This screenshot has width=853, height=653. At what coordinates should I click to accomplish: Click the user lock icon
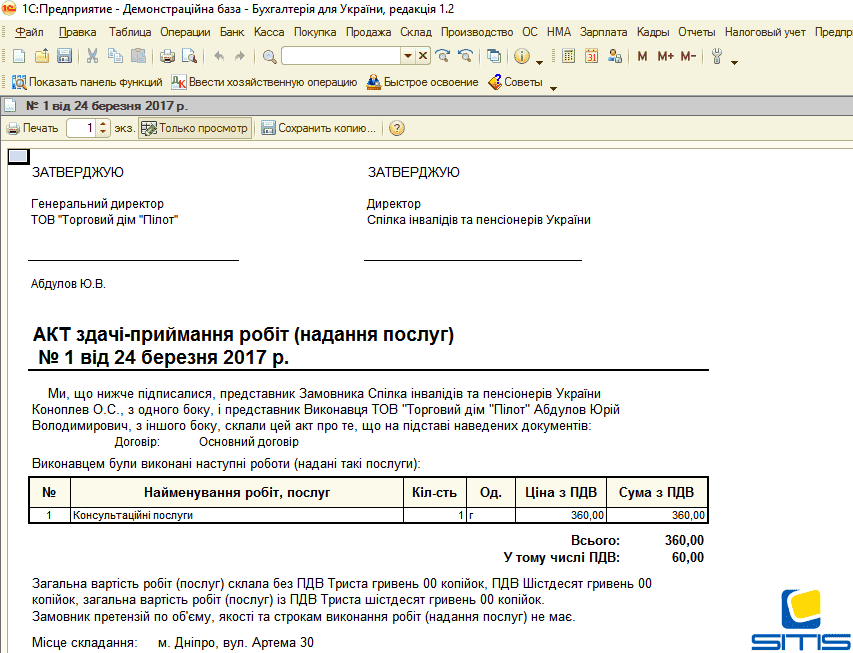615,56
